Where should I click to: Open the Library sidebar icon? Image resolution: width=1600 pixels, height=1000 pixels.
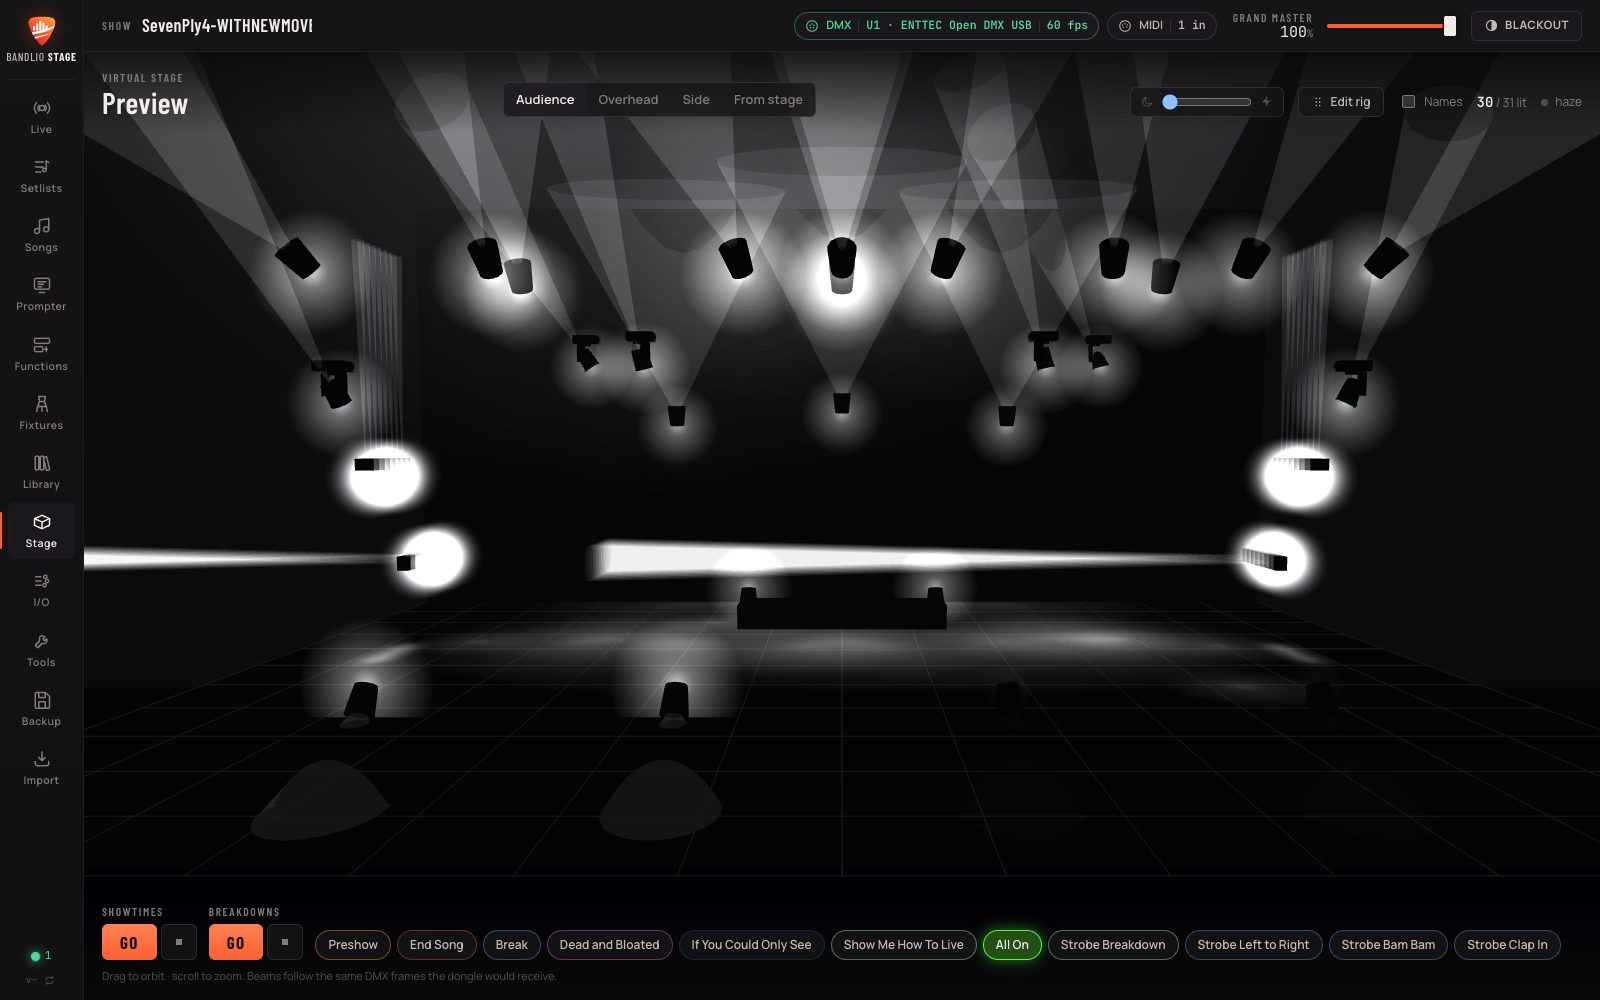click(41, 472)
